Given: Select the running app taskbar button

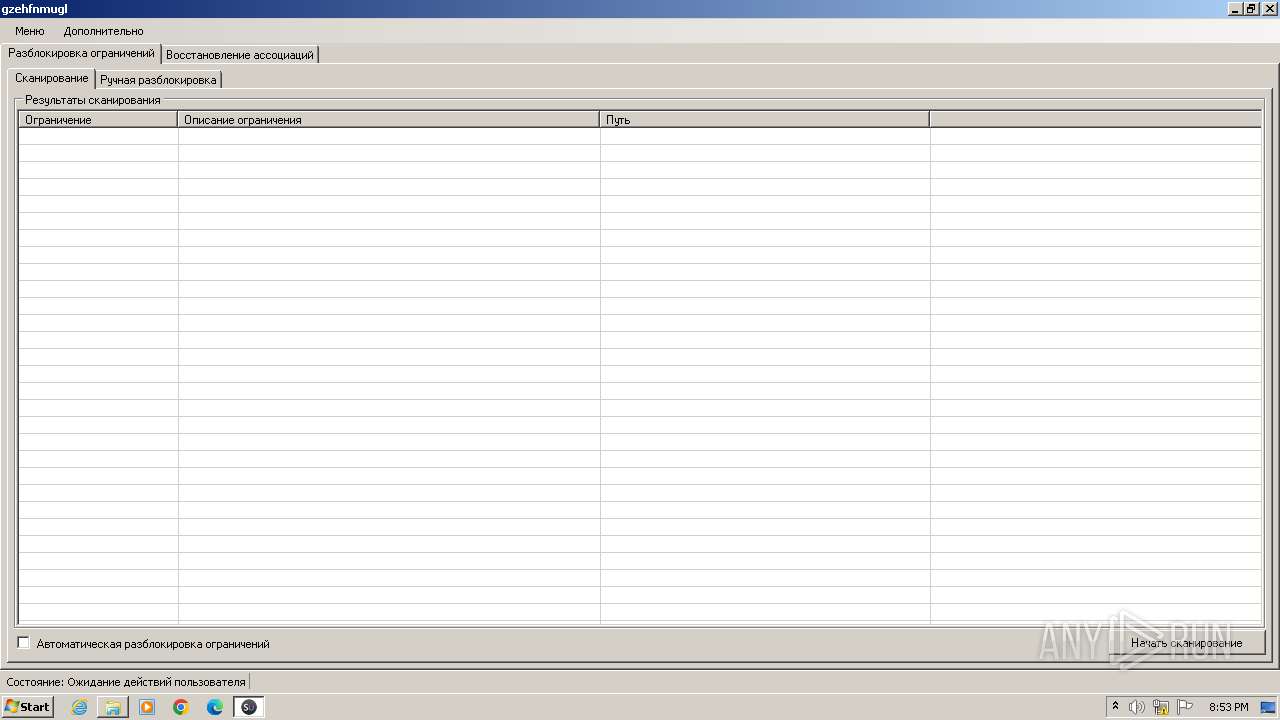Looking at the screenshot, I should (x=249, y=707).
